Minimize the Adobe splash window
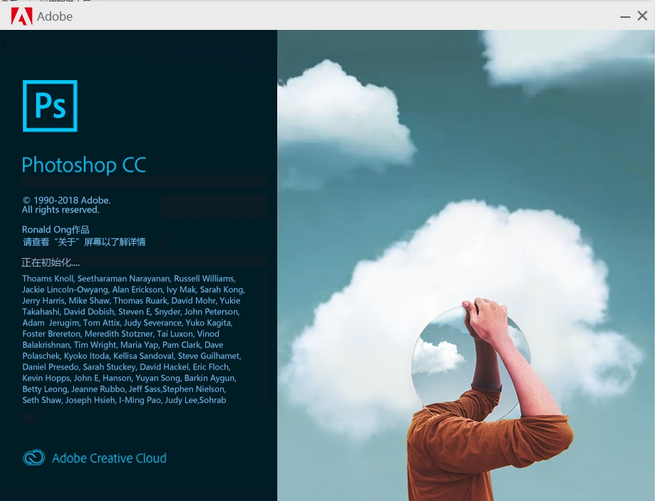This screenshot has width=655, height=501. pos(625,17)
